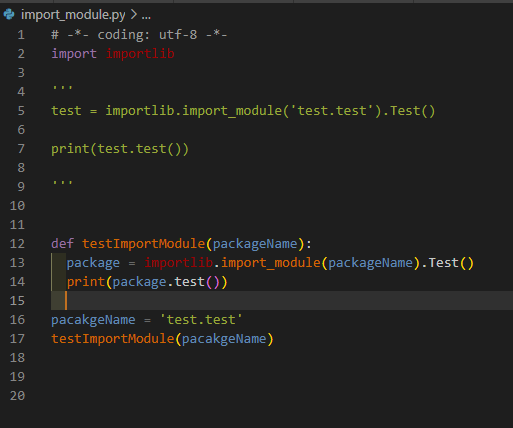Click the Python file icon in breadcrumb
The image size is (513, 428).
[x=9, y=14]
